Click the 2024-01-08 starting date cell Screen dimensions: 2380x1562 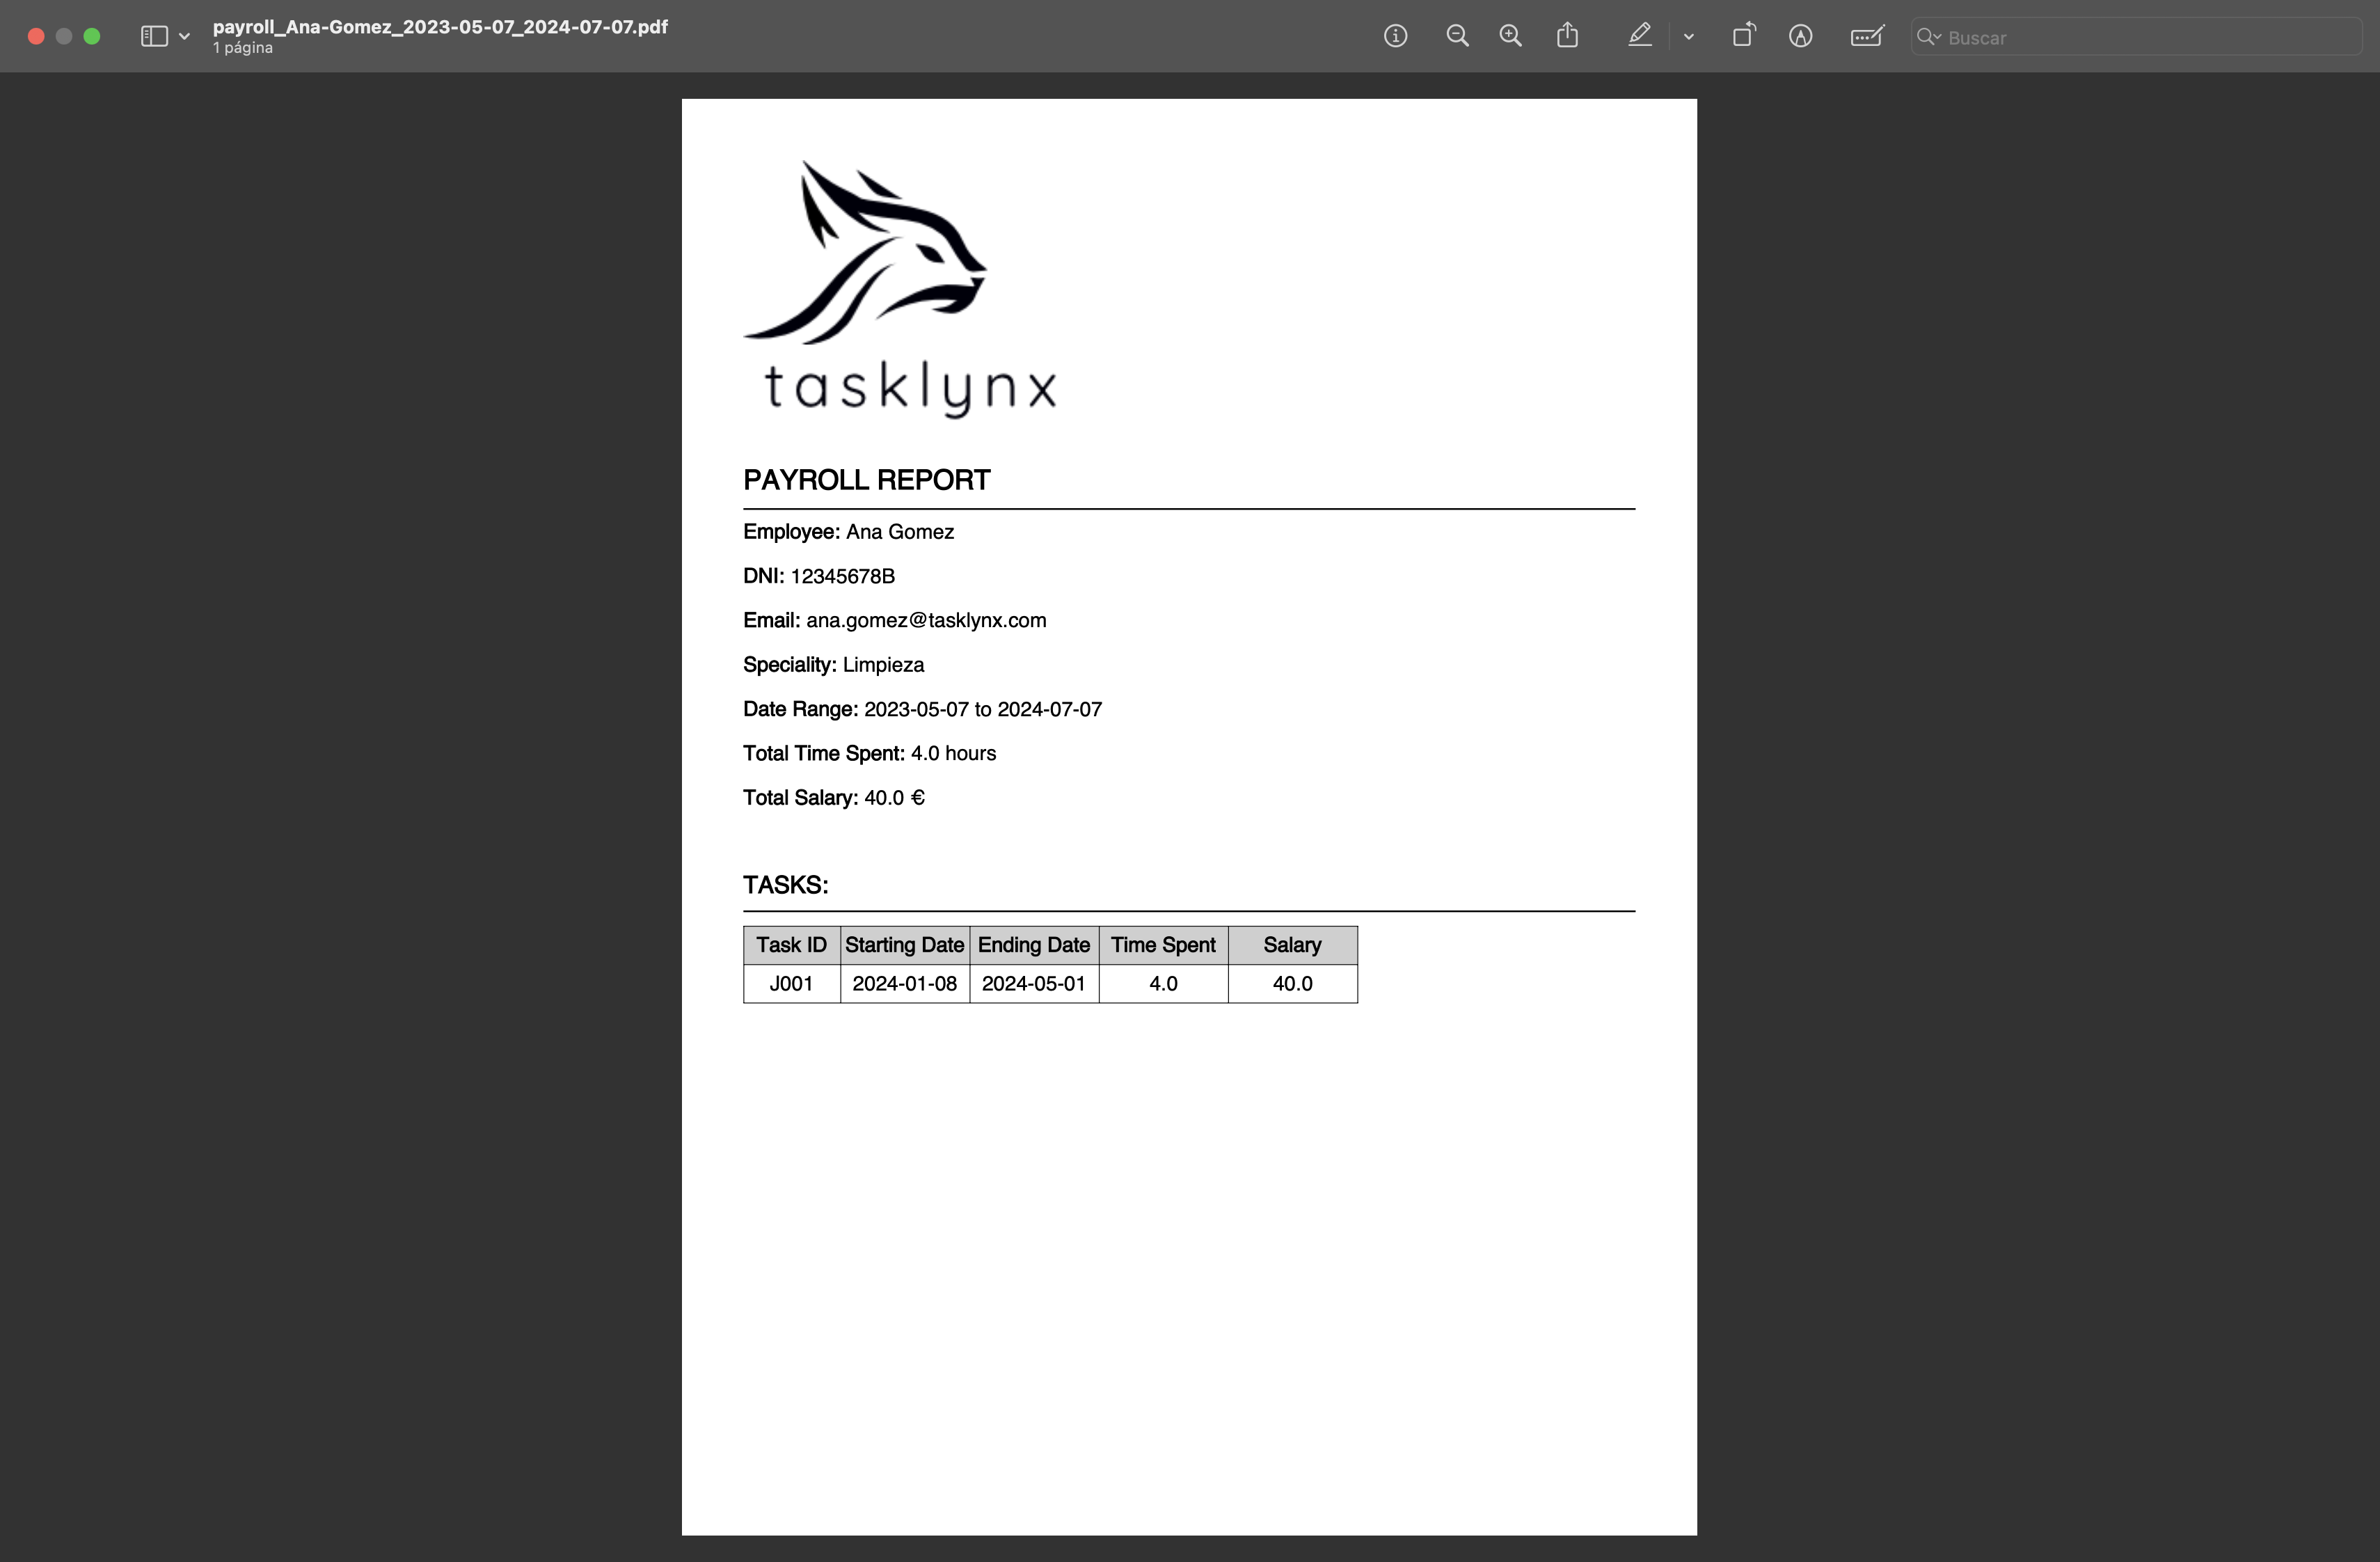(x=905, y=984)
